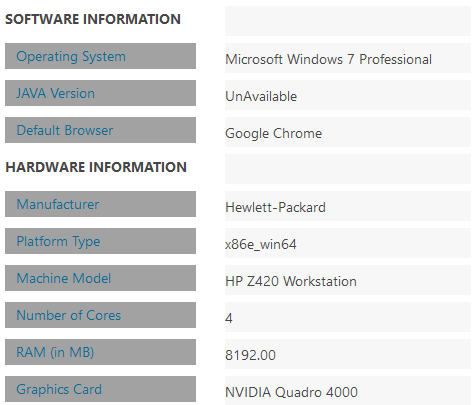This screenshot has width=476, height=405.
Task: Click the Graphics Card label
Action: point(59,389)
